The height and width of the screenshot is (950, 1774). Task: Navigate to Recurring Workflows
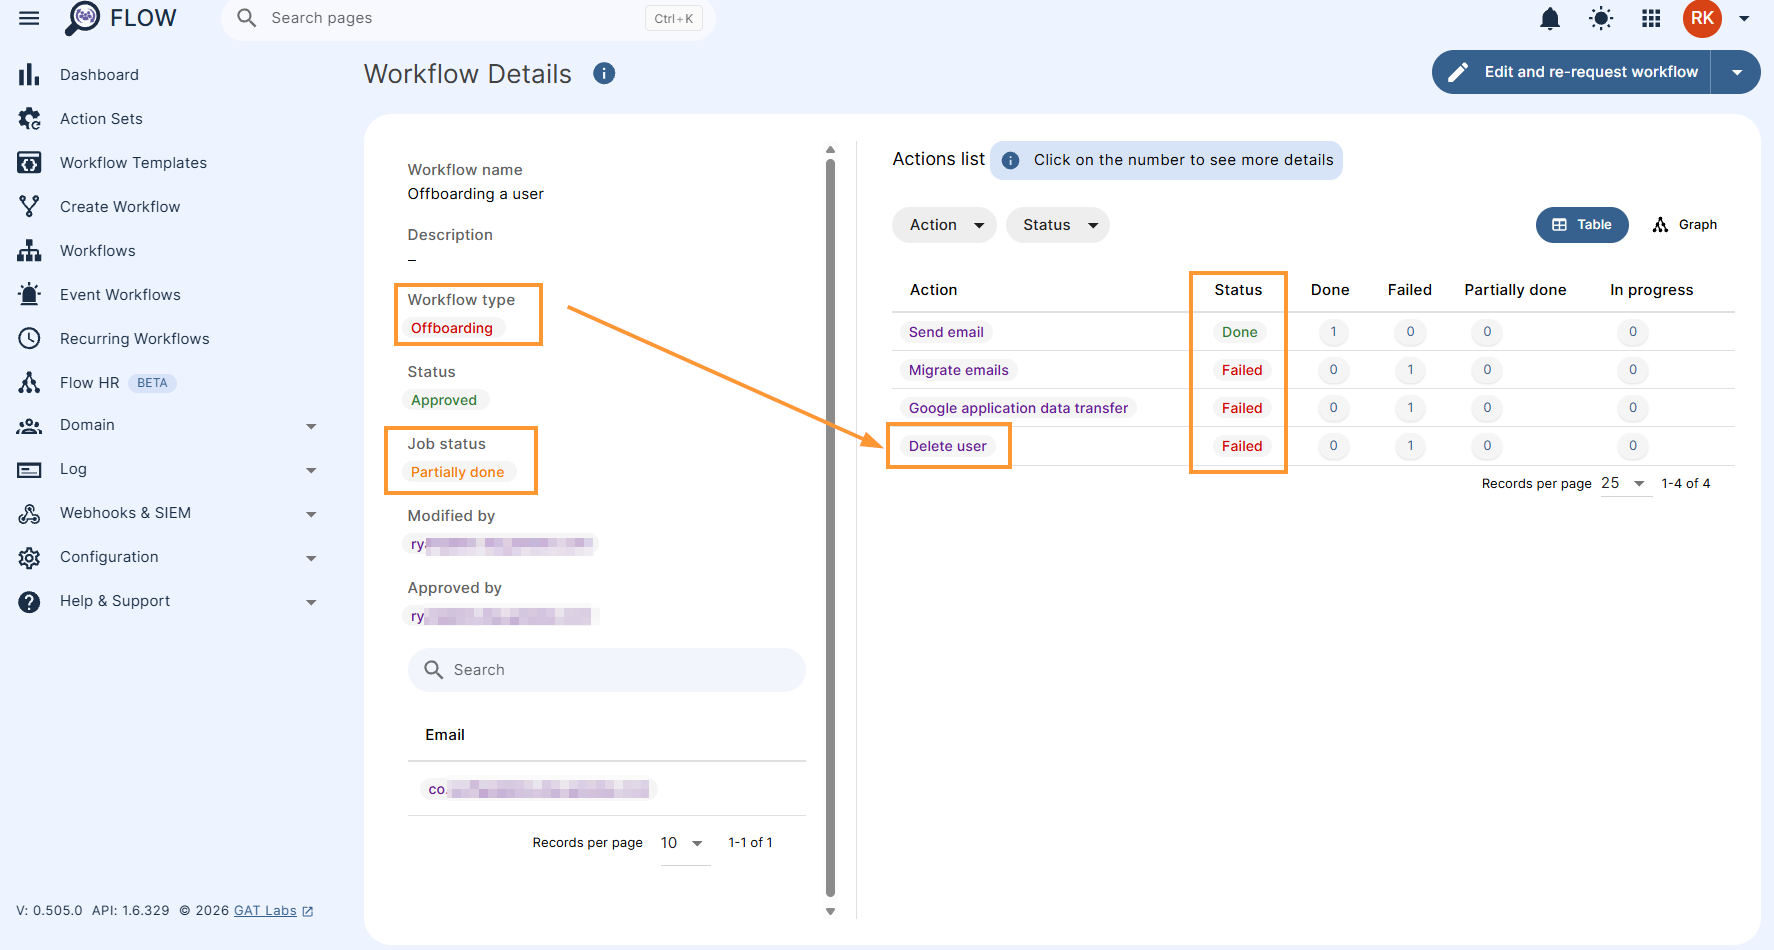point(135,339)
